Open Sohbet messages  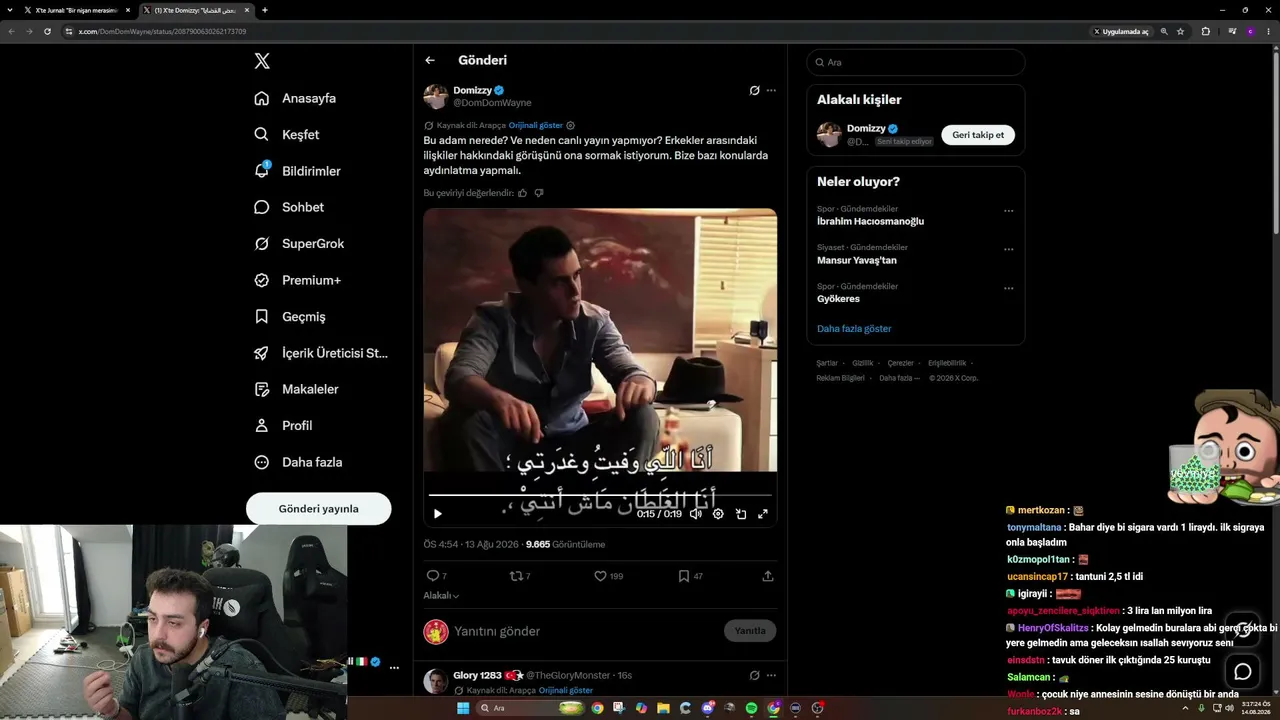click(x=289, y=207)
